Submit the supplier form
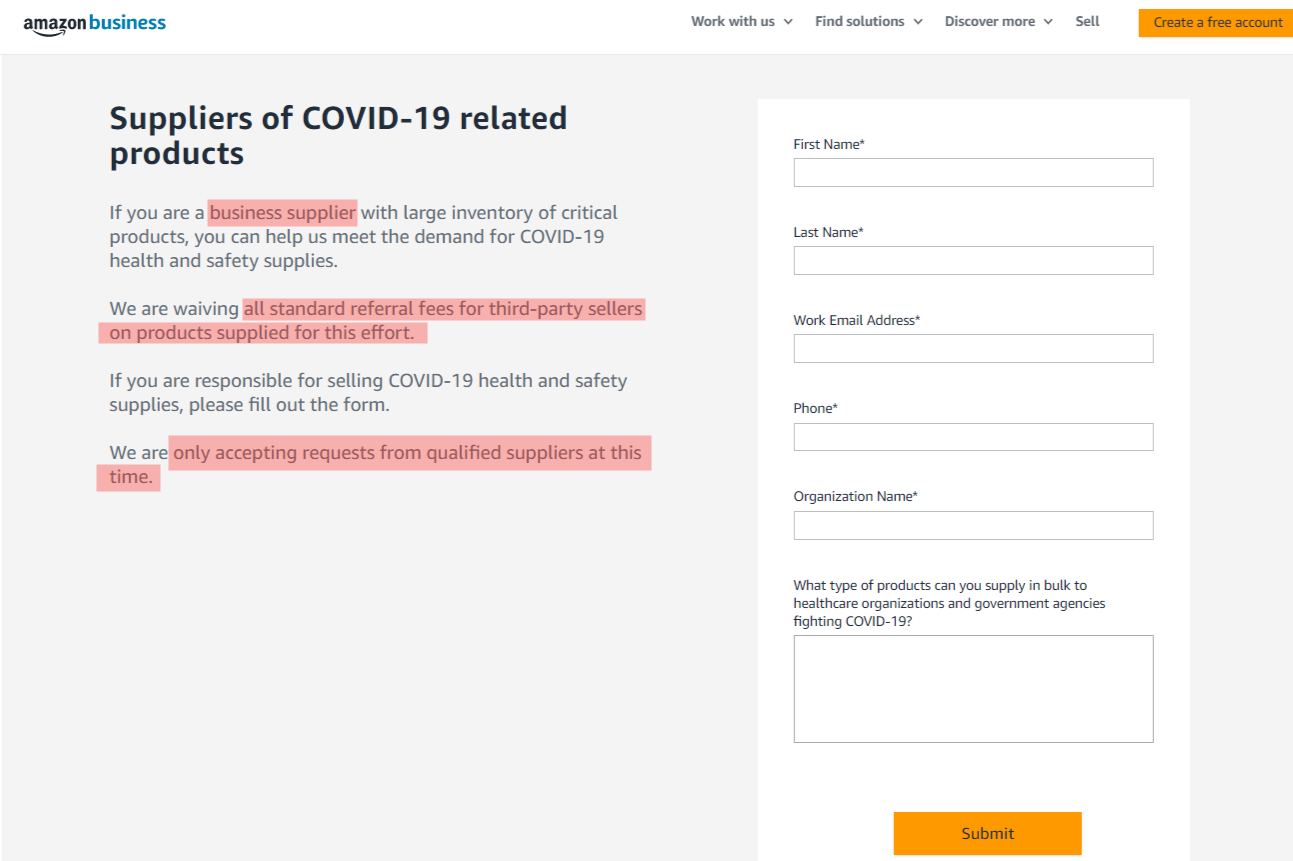 [987, 833]
